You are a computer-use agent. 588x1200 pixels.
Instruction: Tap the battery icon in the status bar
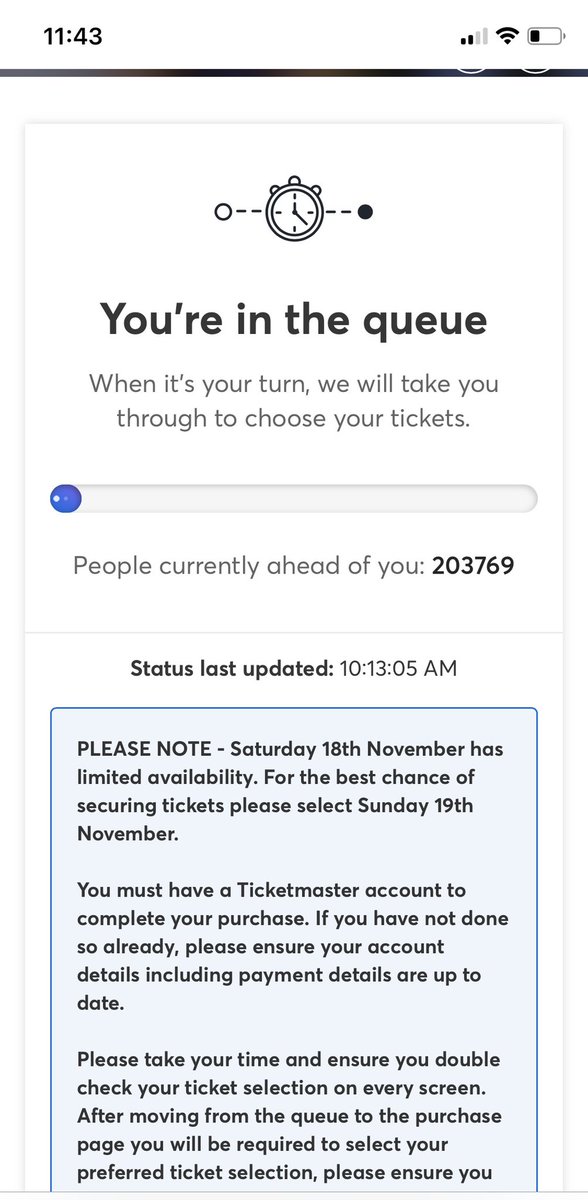tap(546, 37)
